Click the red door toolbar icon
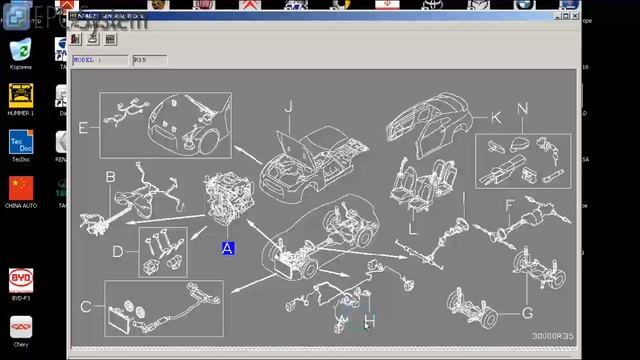 76,39
